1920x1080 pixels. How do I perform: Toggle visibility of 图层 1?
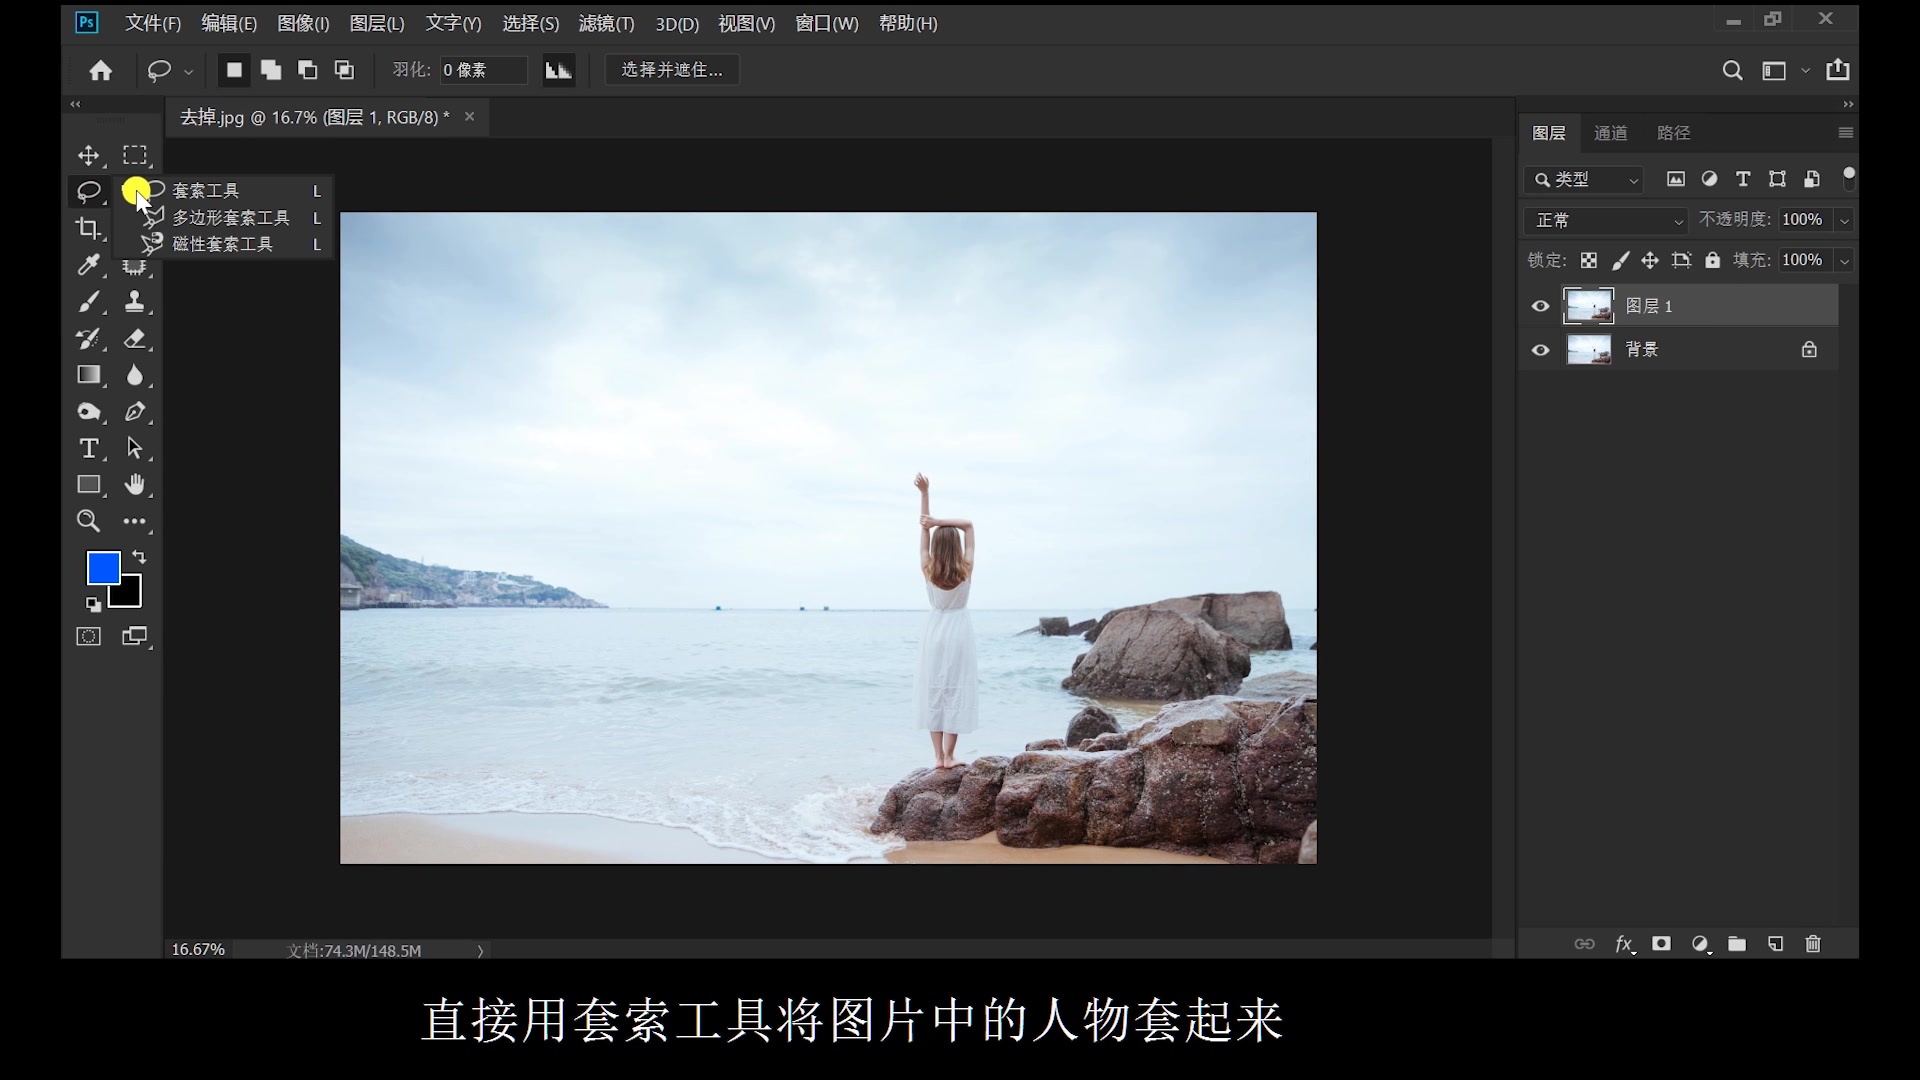pos(1540,306)
